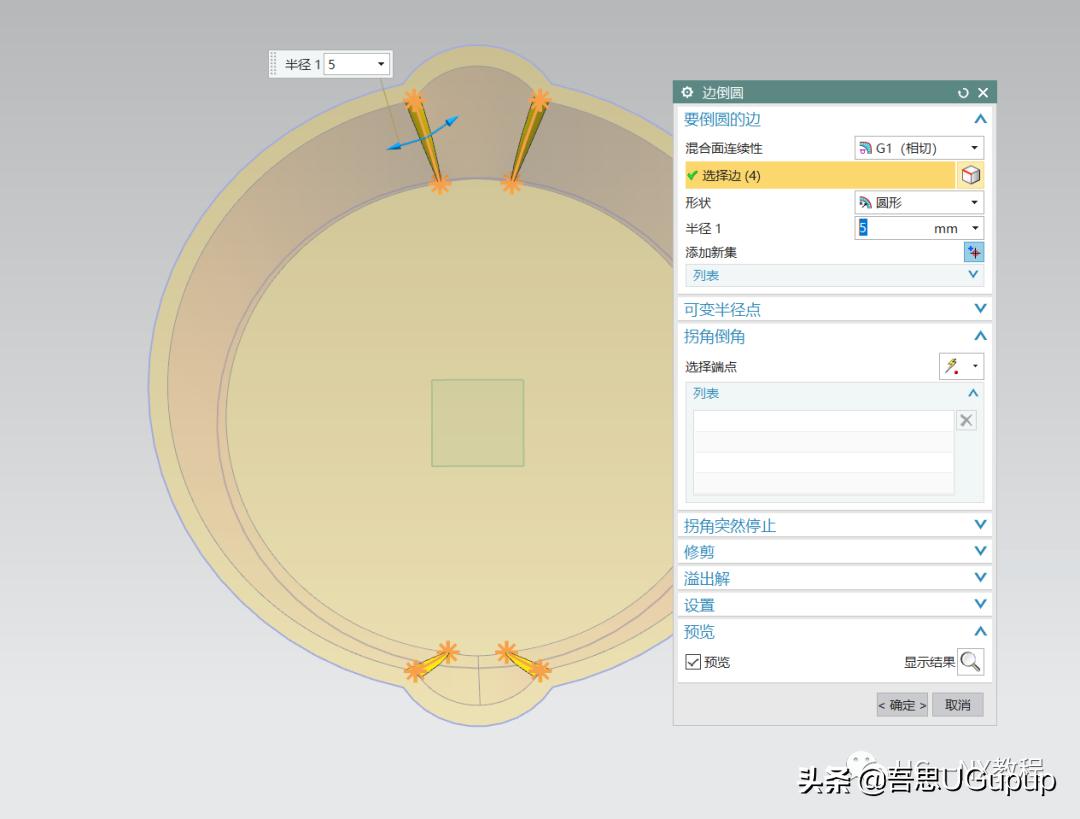The width and height of the screenshot is (1080, 819).
Task: Click the 取消 cancel button
Action: pos(957,704)
